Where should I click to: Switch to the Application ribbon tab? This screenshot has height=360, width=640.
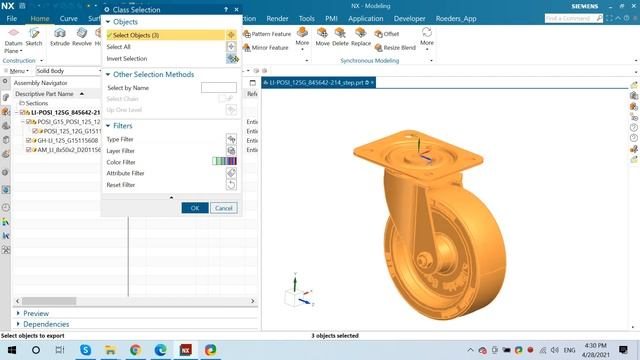[366, 18]
